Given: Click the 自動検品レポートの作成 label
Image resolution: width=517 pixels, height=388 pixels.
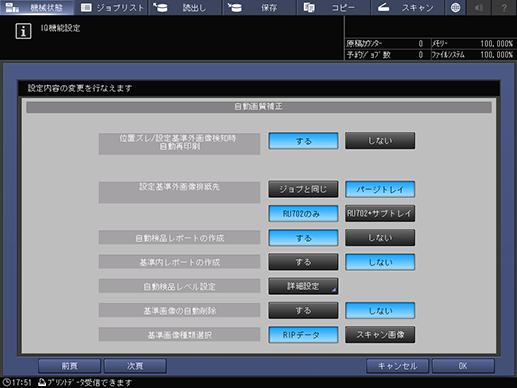Looking at the screenshot, I should [x=179, y=238].
